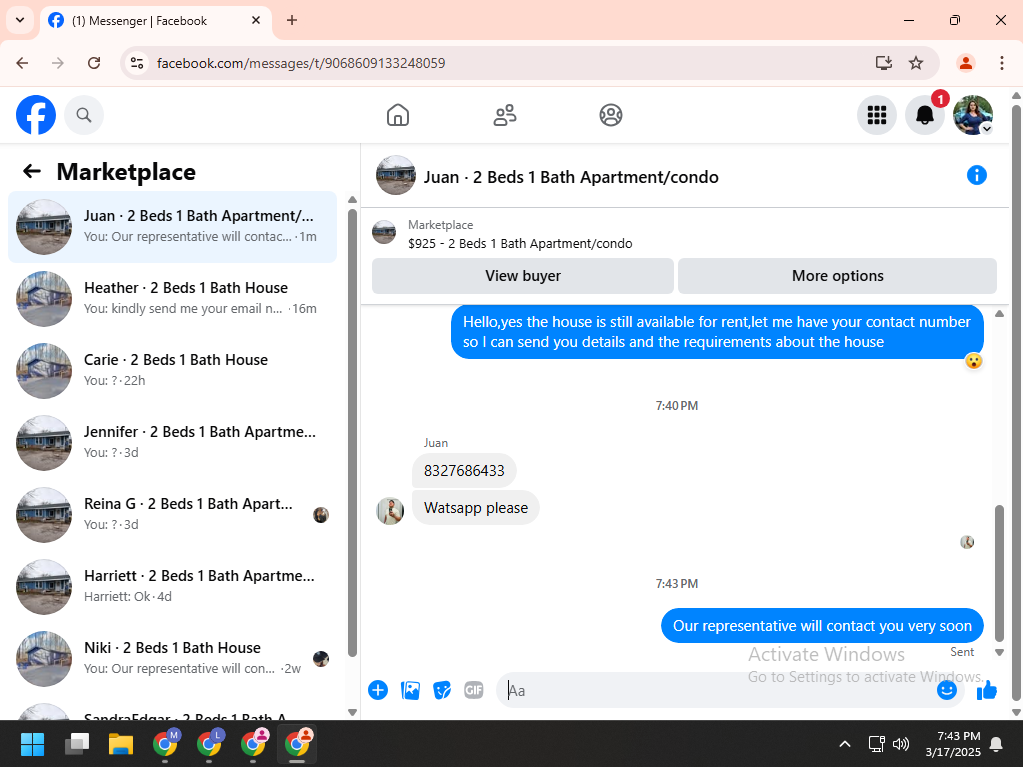Click Juan's listing thumbnail in chat header

pos(395,175)
